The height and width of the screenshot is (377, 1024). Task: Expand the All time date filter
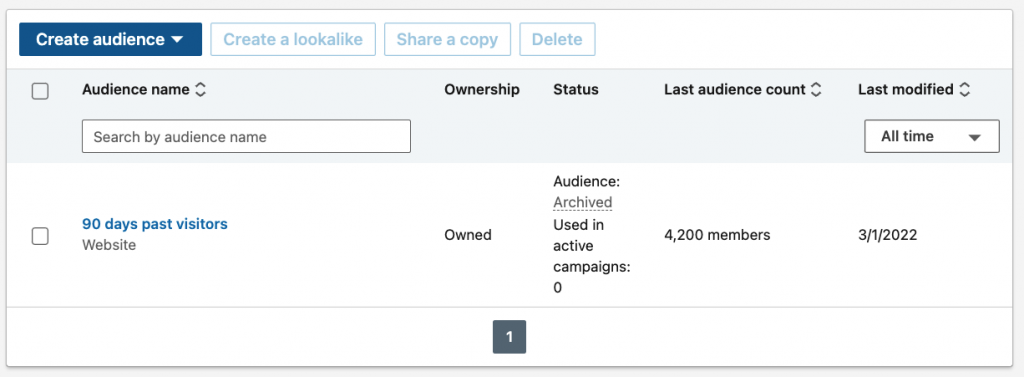pyautogui.click(x=932, y=137)
